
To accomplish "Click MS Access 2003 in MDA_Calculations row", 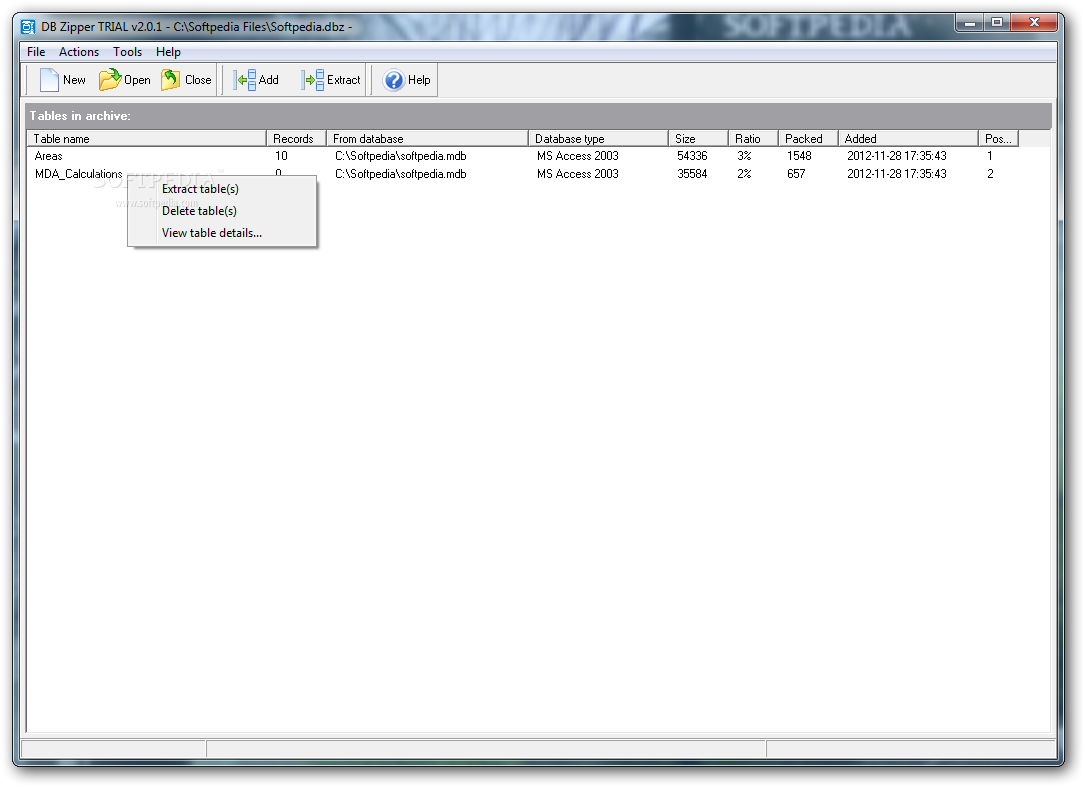I will 578,174.
